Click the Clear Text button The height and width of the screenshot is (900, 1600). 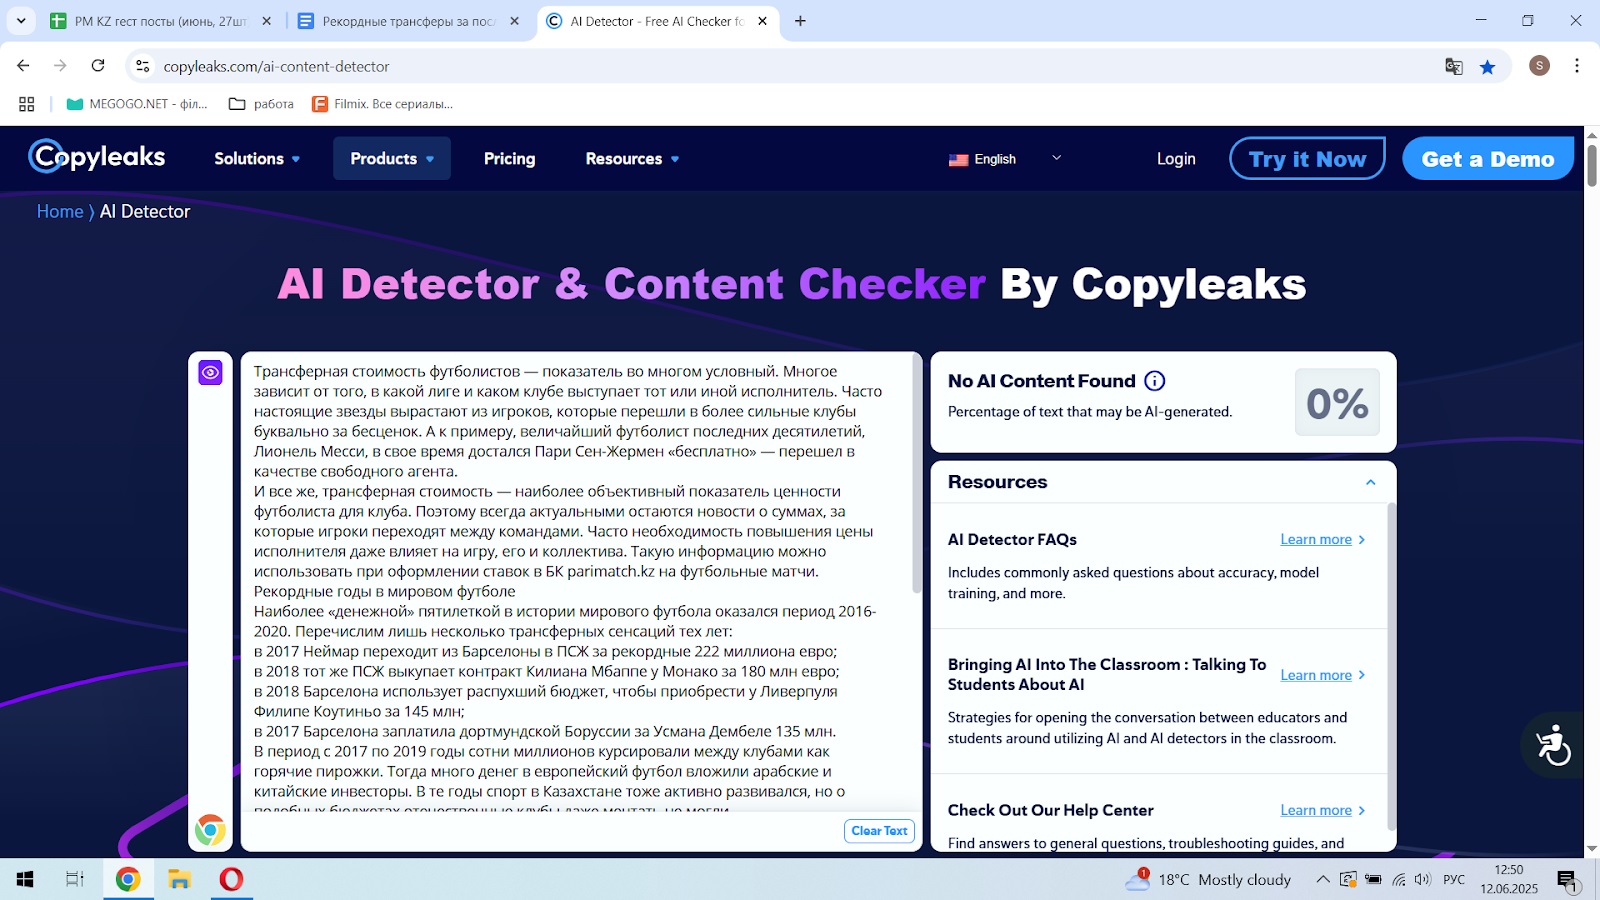(x=879, y=831)
